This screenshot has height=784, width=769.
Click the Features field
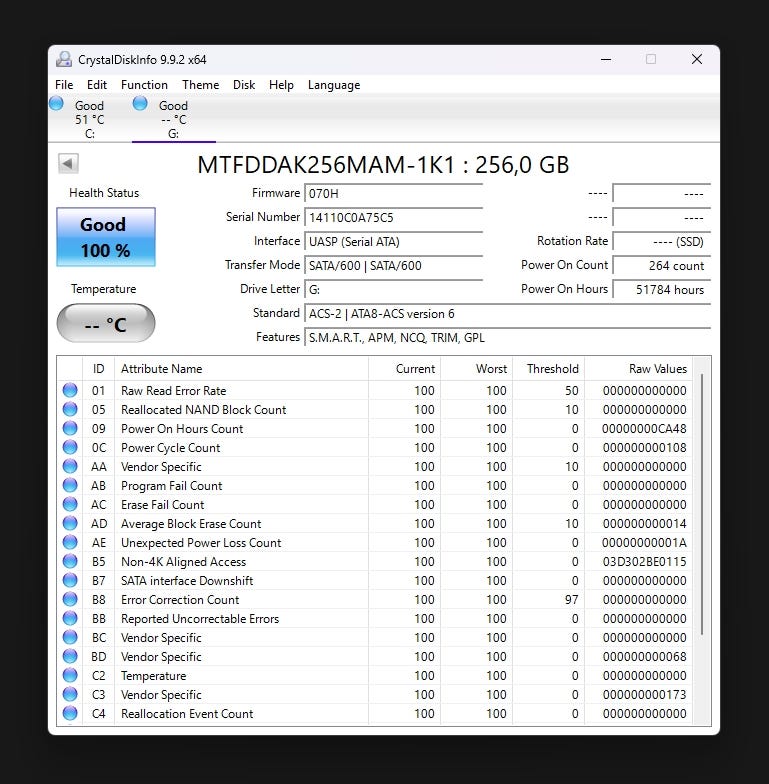click(508, 338)
